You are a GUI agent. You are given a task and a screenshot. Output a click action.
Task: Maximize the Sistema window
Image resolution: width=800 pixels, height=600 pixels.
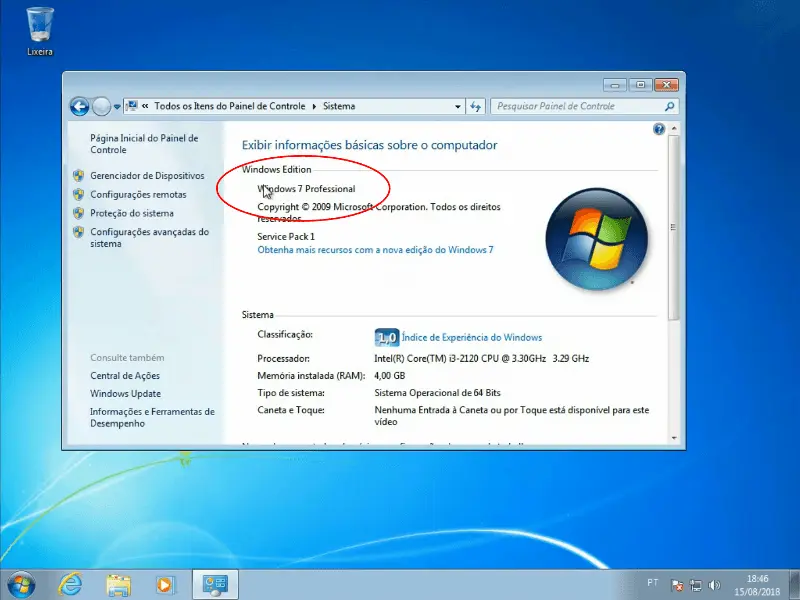click(640, 85)
